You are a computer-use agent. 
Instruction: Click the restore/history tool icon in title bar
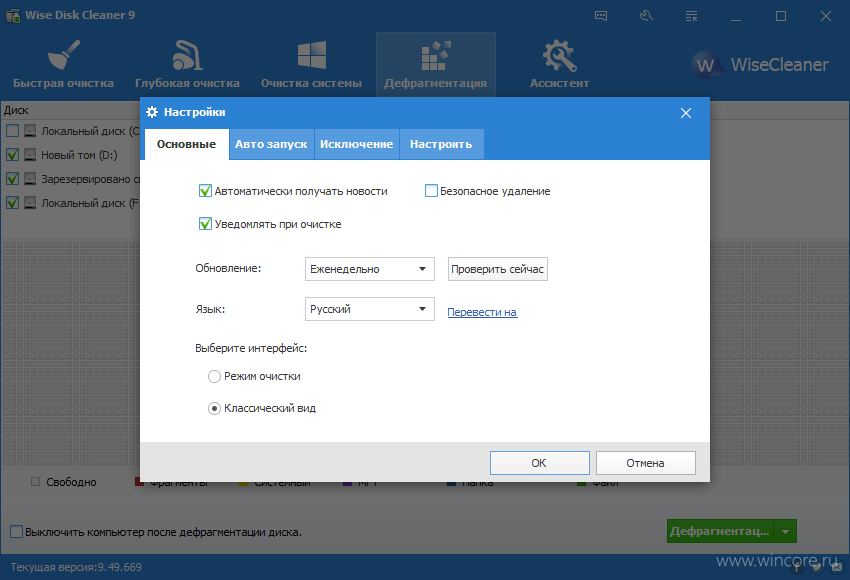pos(646,16)
